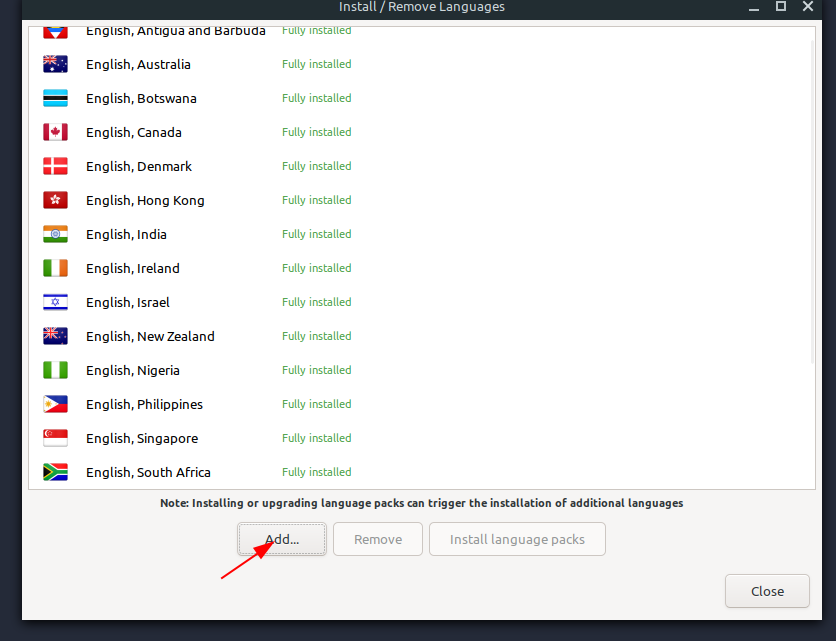
Task: Select the 'English, Botswana' row
Action: tap(420, 99)
